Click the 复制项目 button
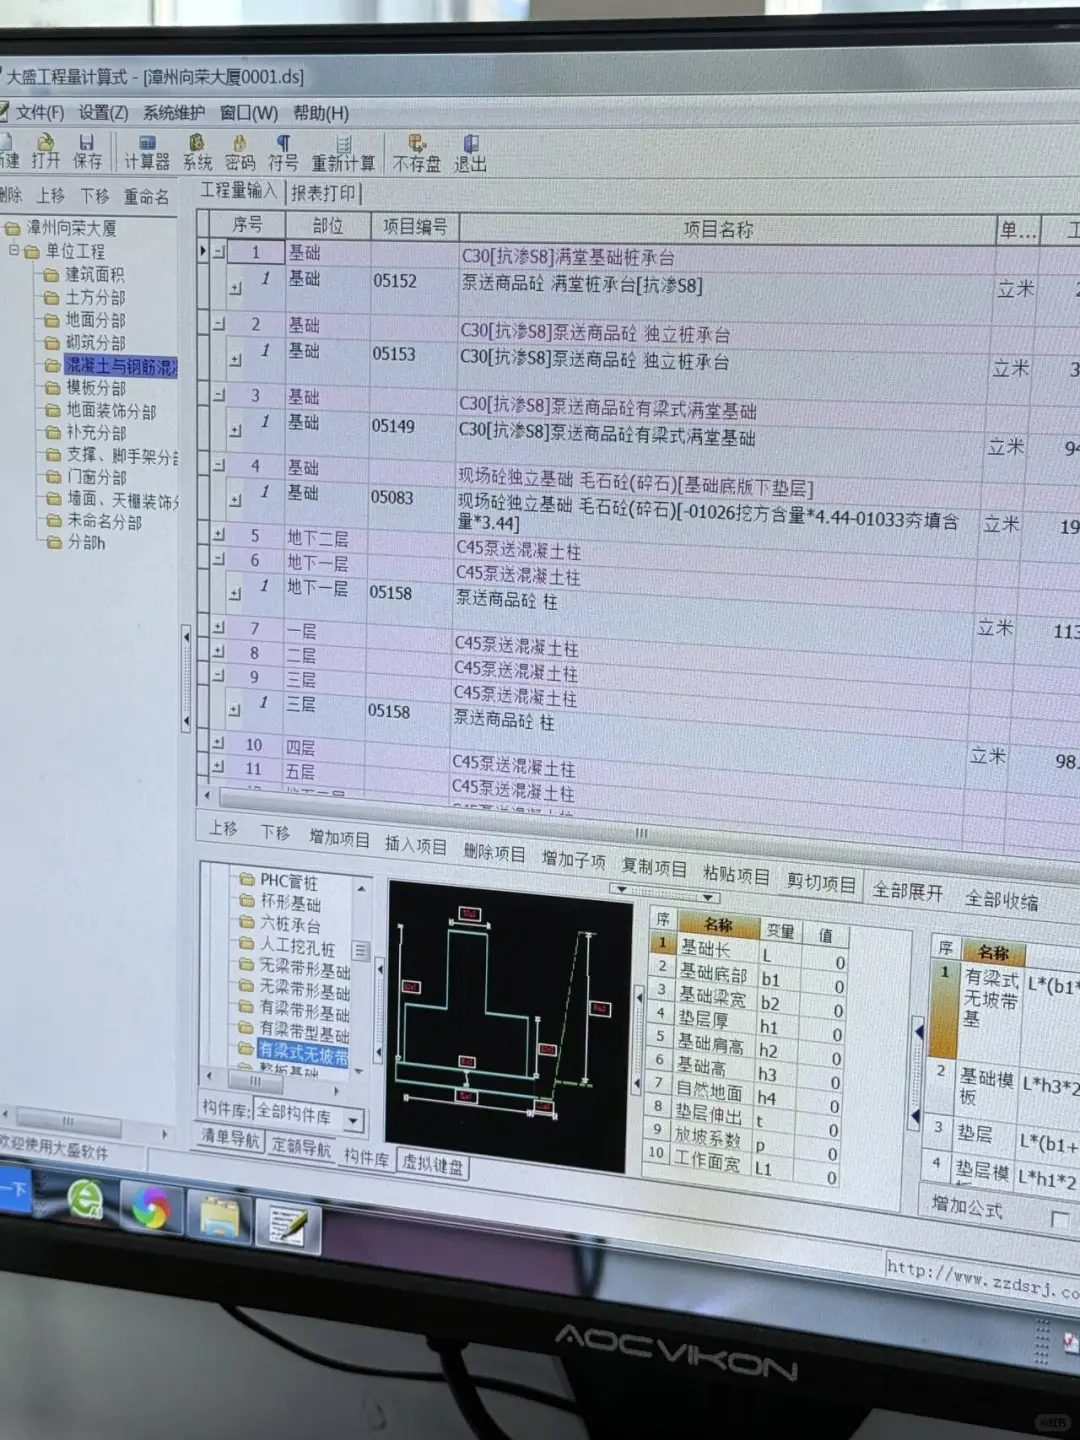Viewport: 1080px width, 1440px height. coord(654,866)
